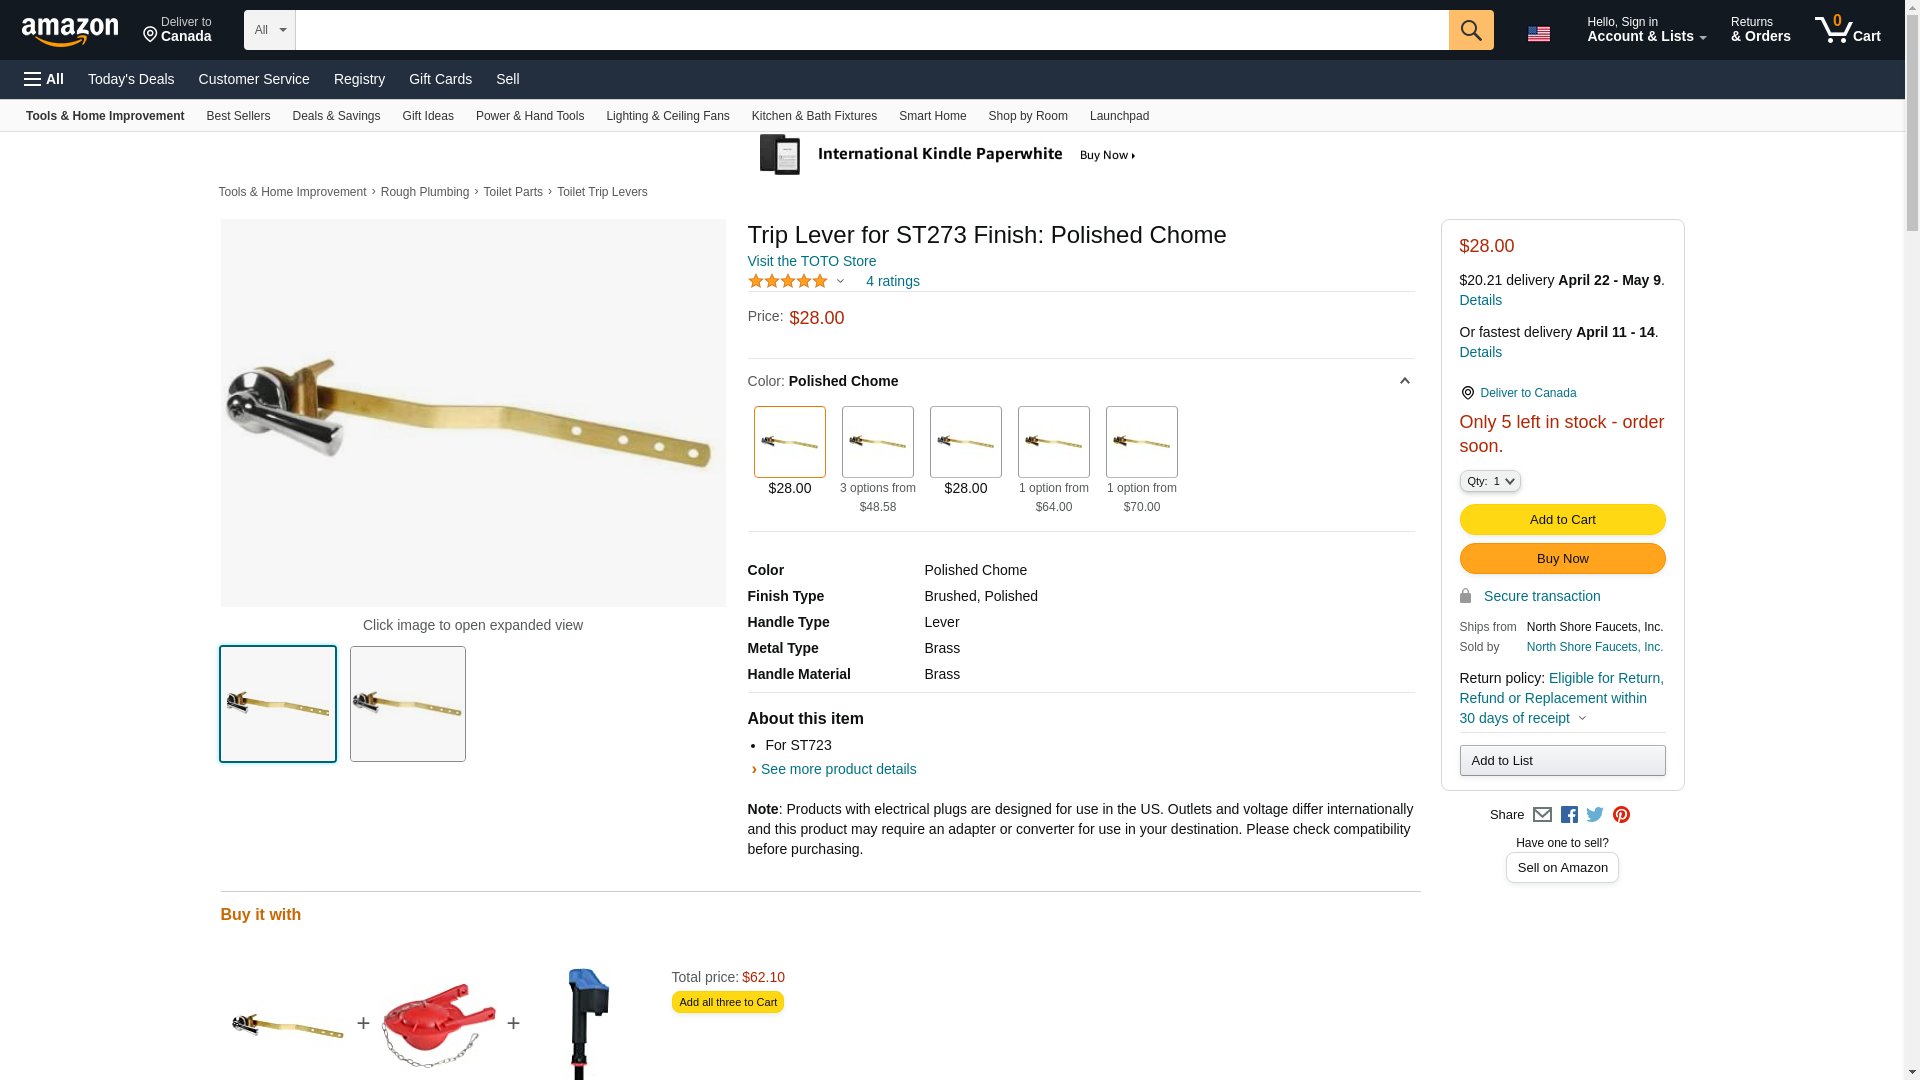Open Today's Deals in nav bar
The image size is (1920, 1080).
coord(131,79)
